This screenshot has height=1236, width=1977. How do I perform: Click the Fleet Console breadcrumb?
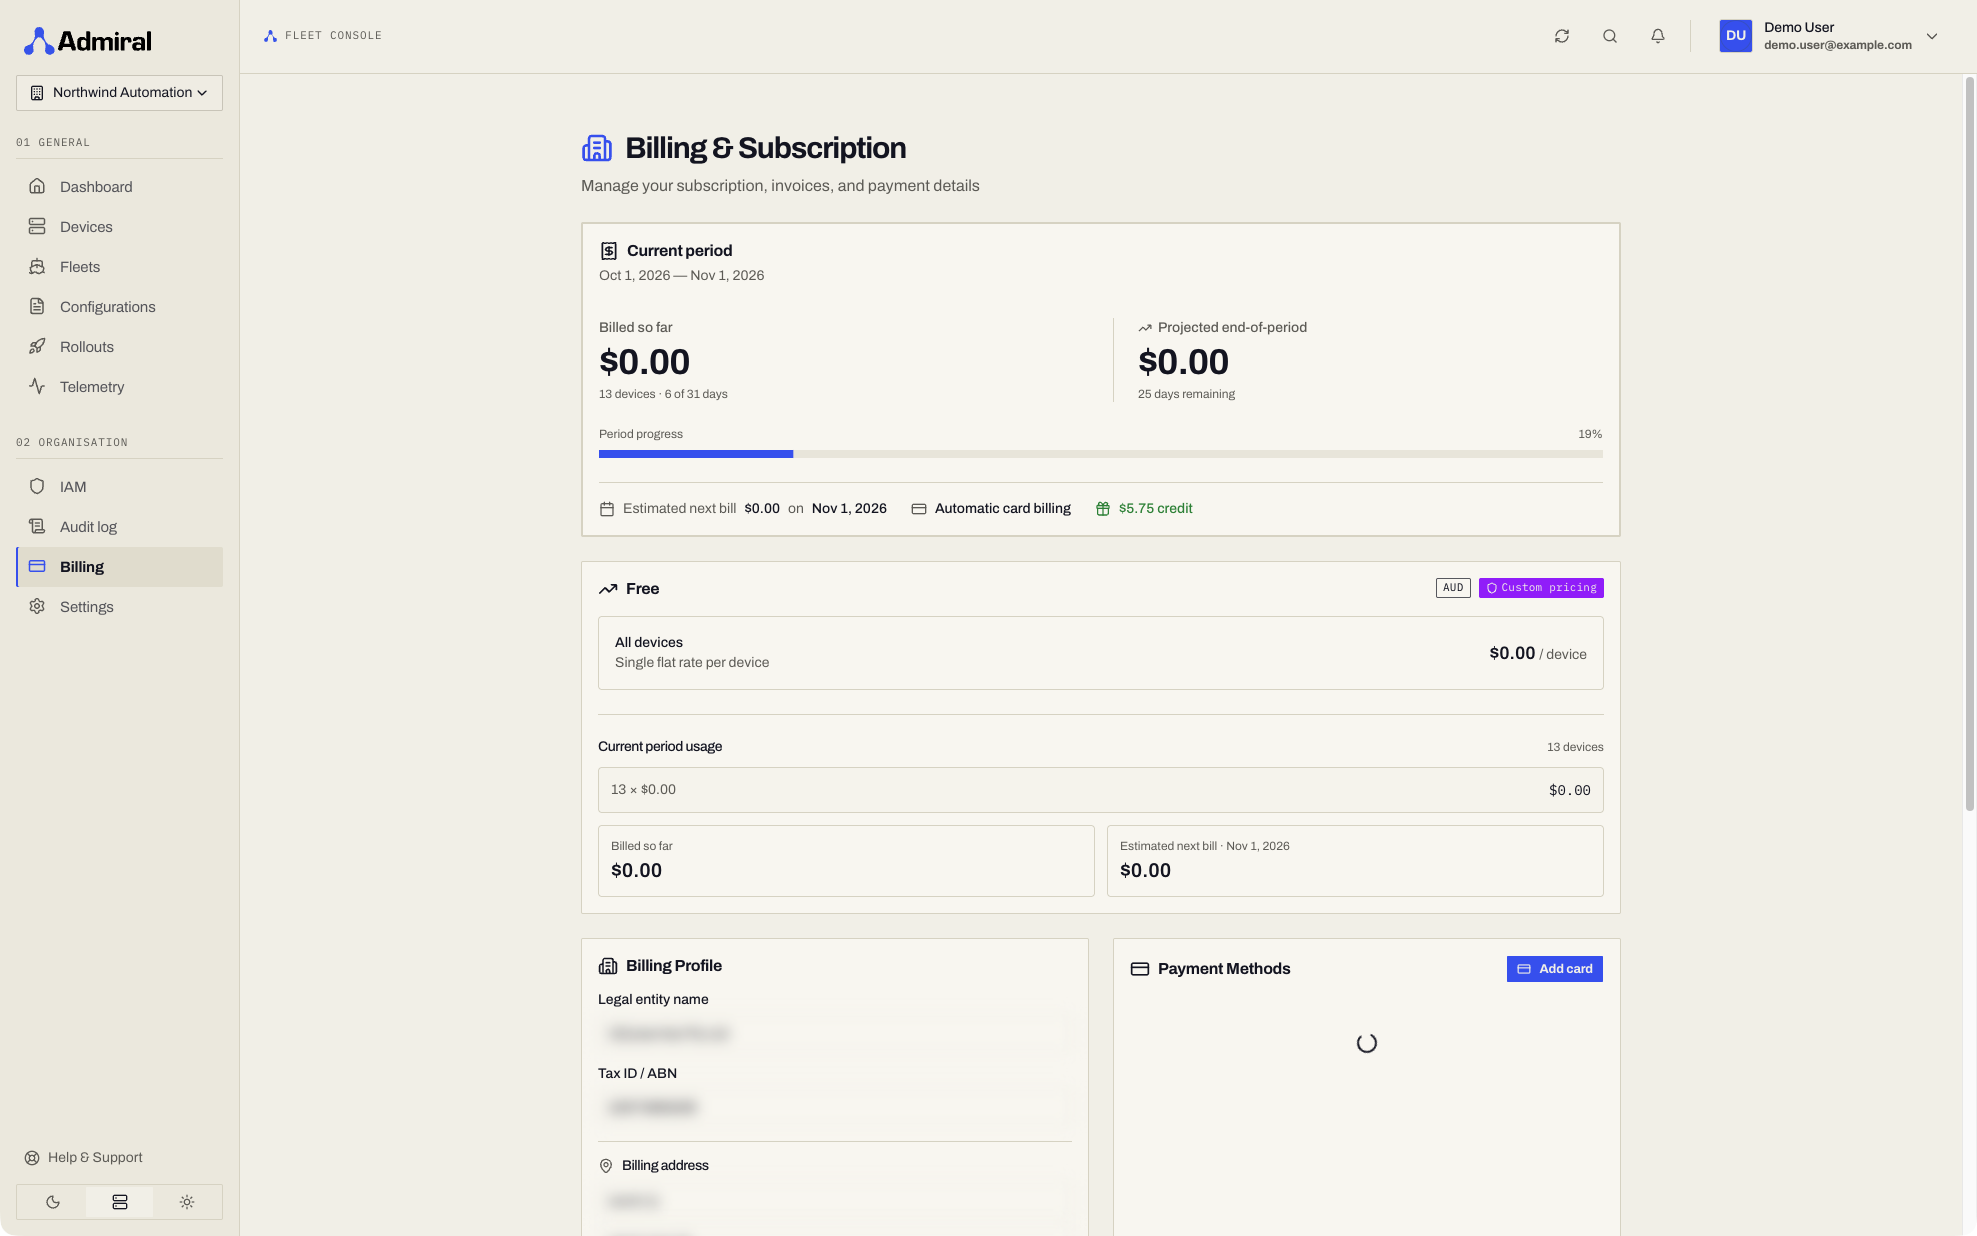(323, 36)
